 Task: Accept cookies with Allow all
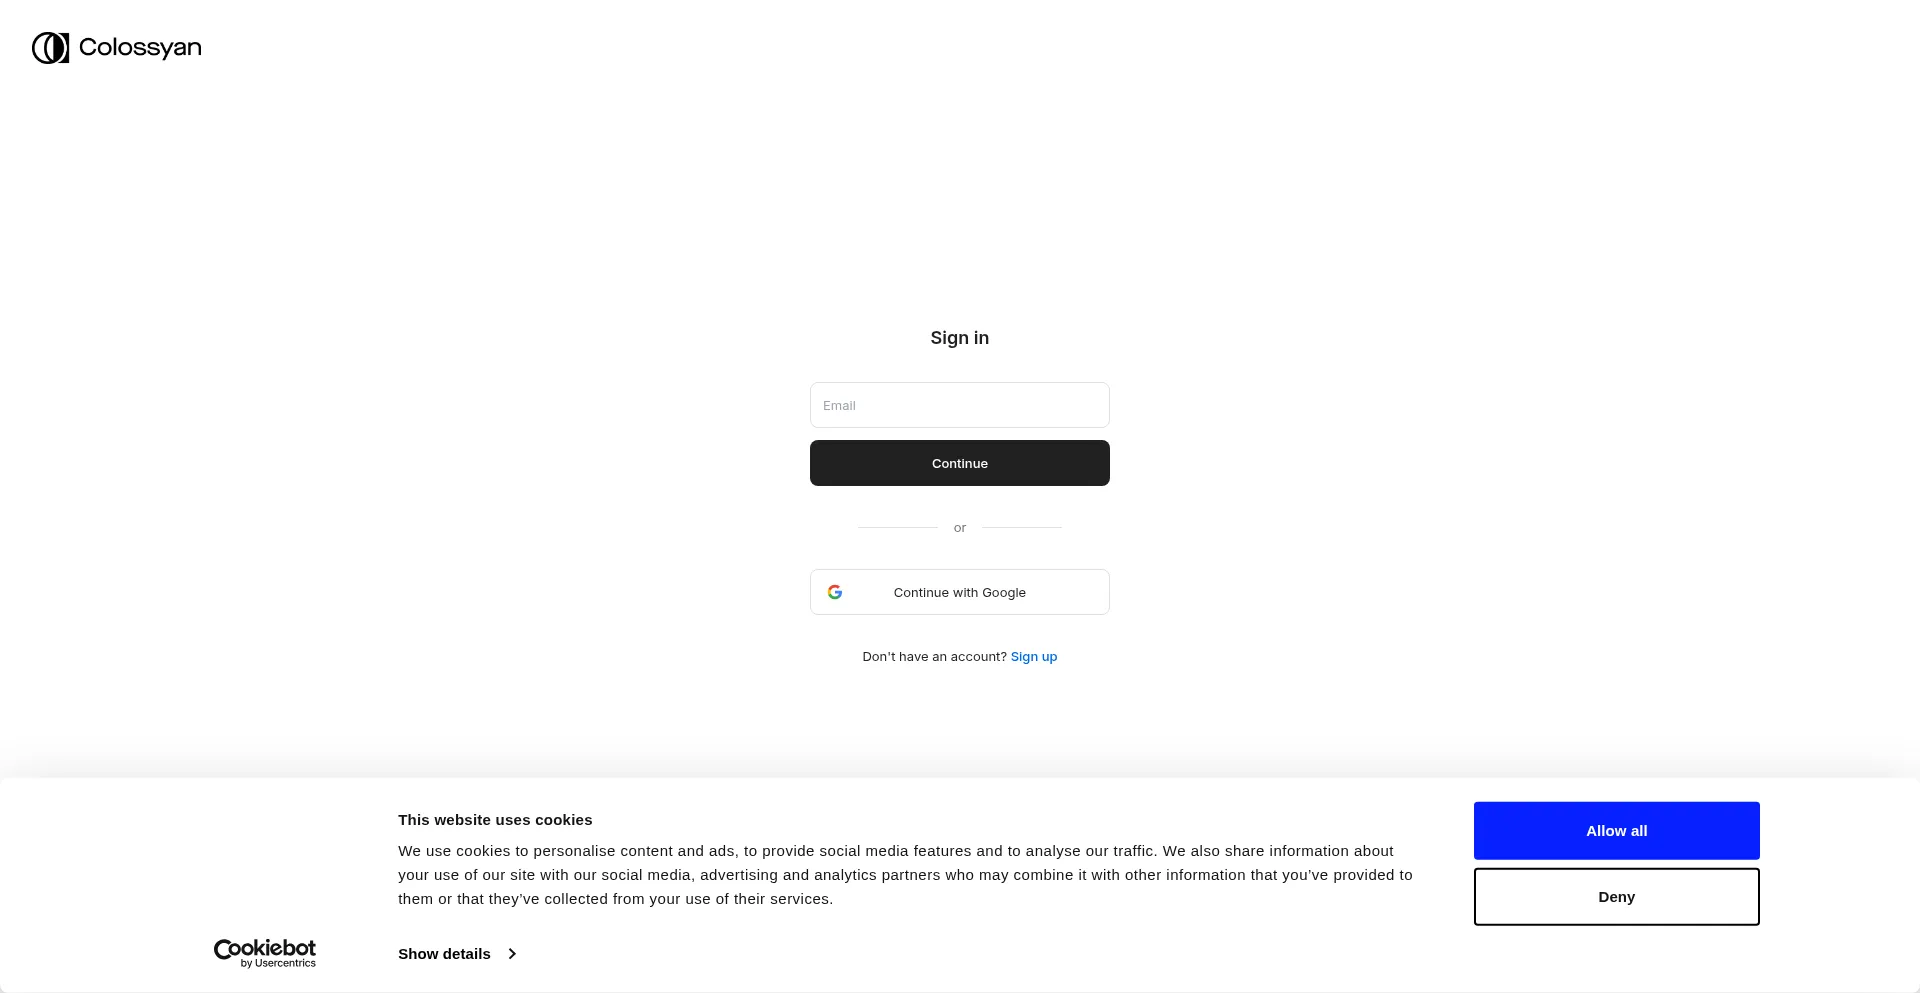[1617, 831]
